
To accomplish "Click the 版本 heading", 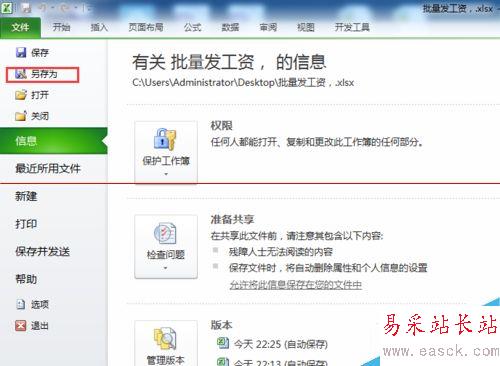I will coord(221,324).
